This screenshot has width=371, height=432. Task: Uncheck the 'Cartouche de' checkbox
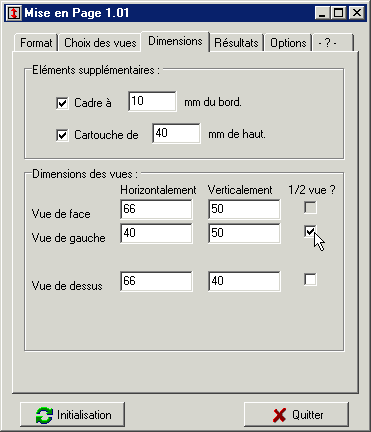(62, 135)
